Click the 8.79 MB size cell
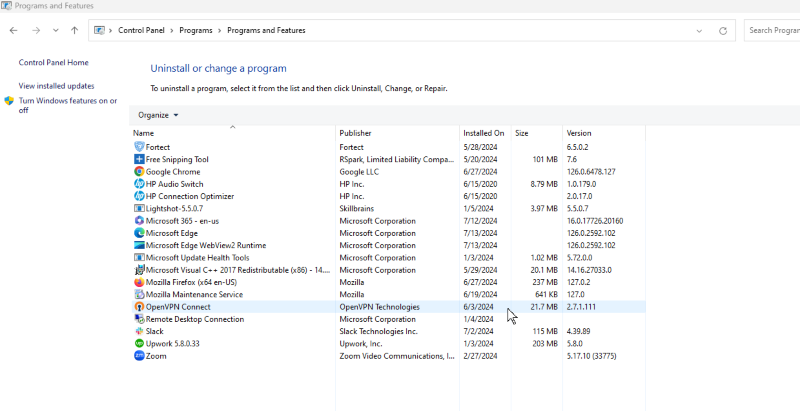Image resolution: width=800 pixels, height=411 pixels. click(544, 184)
